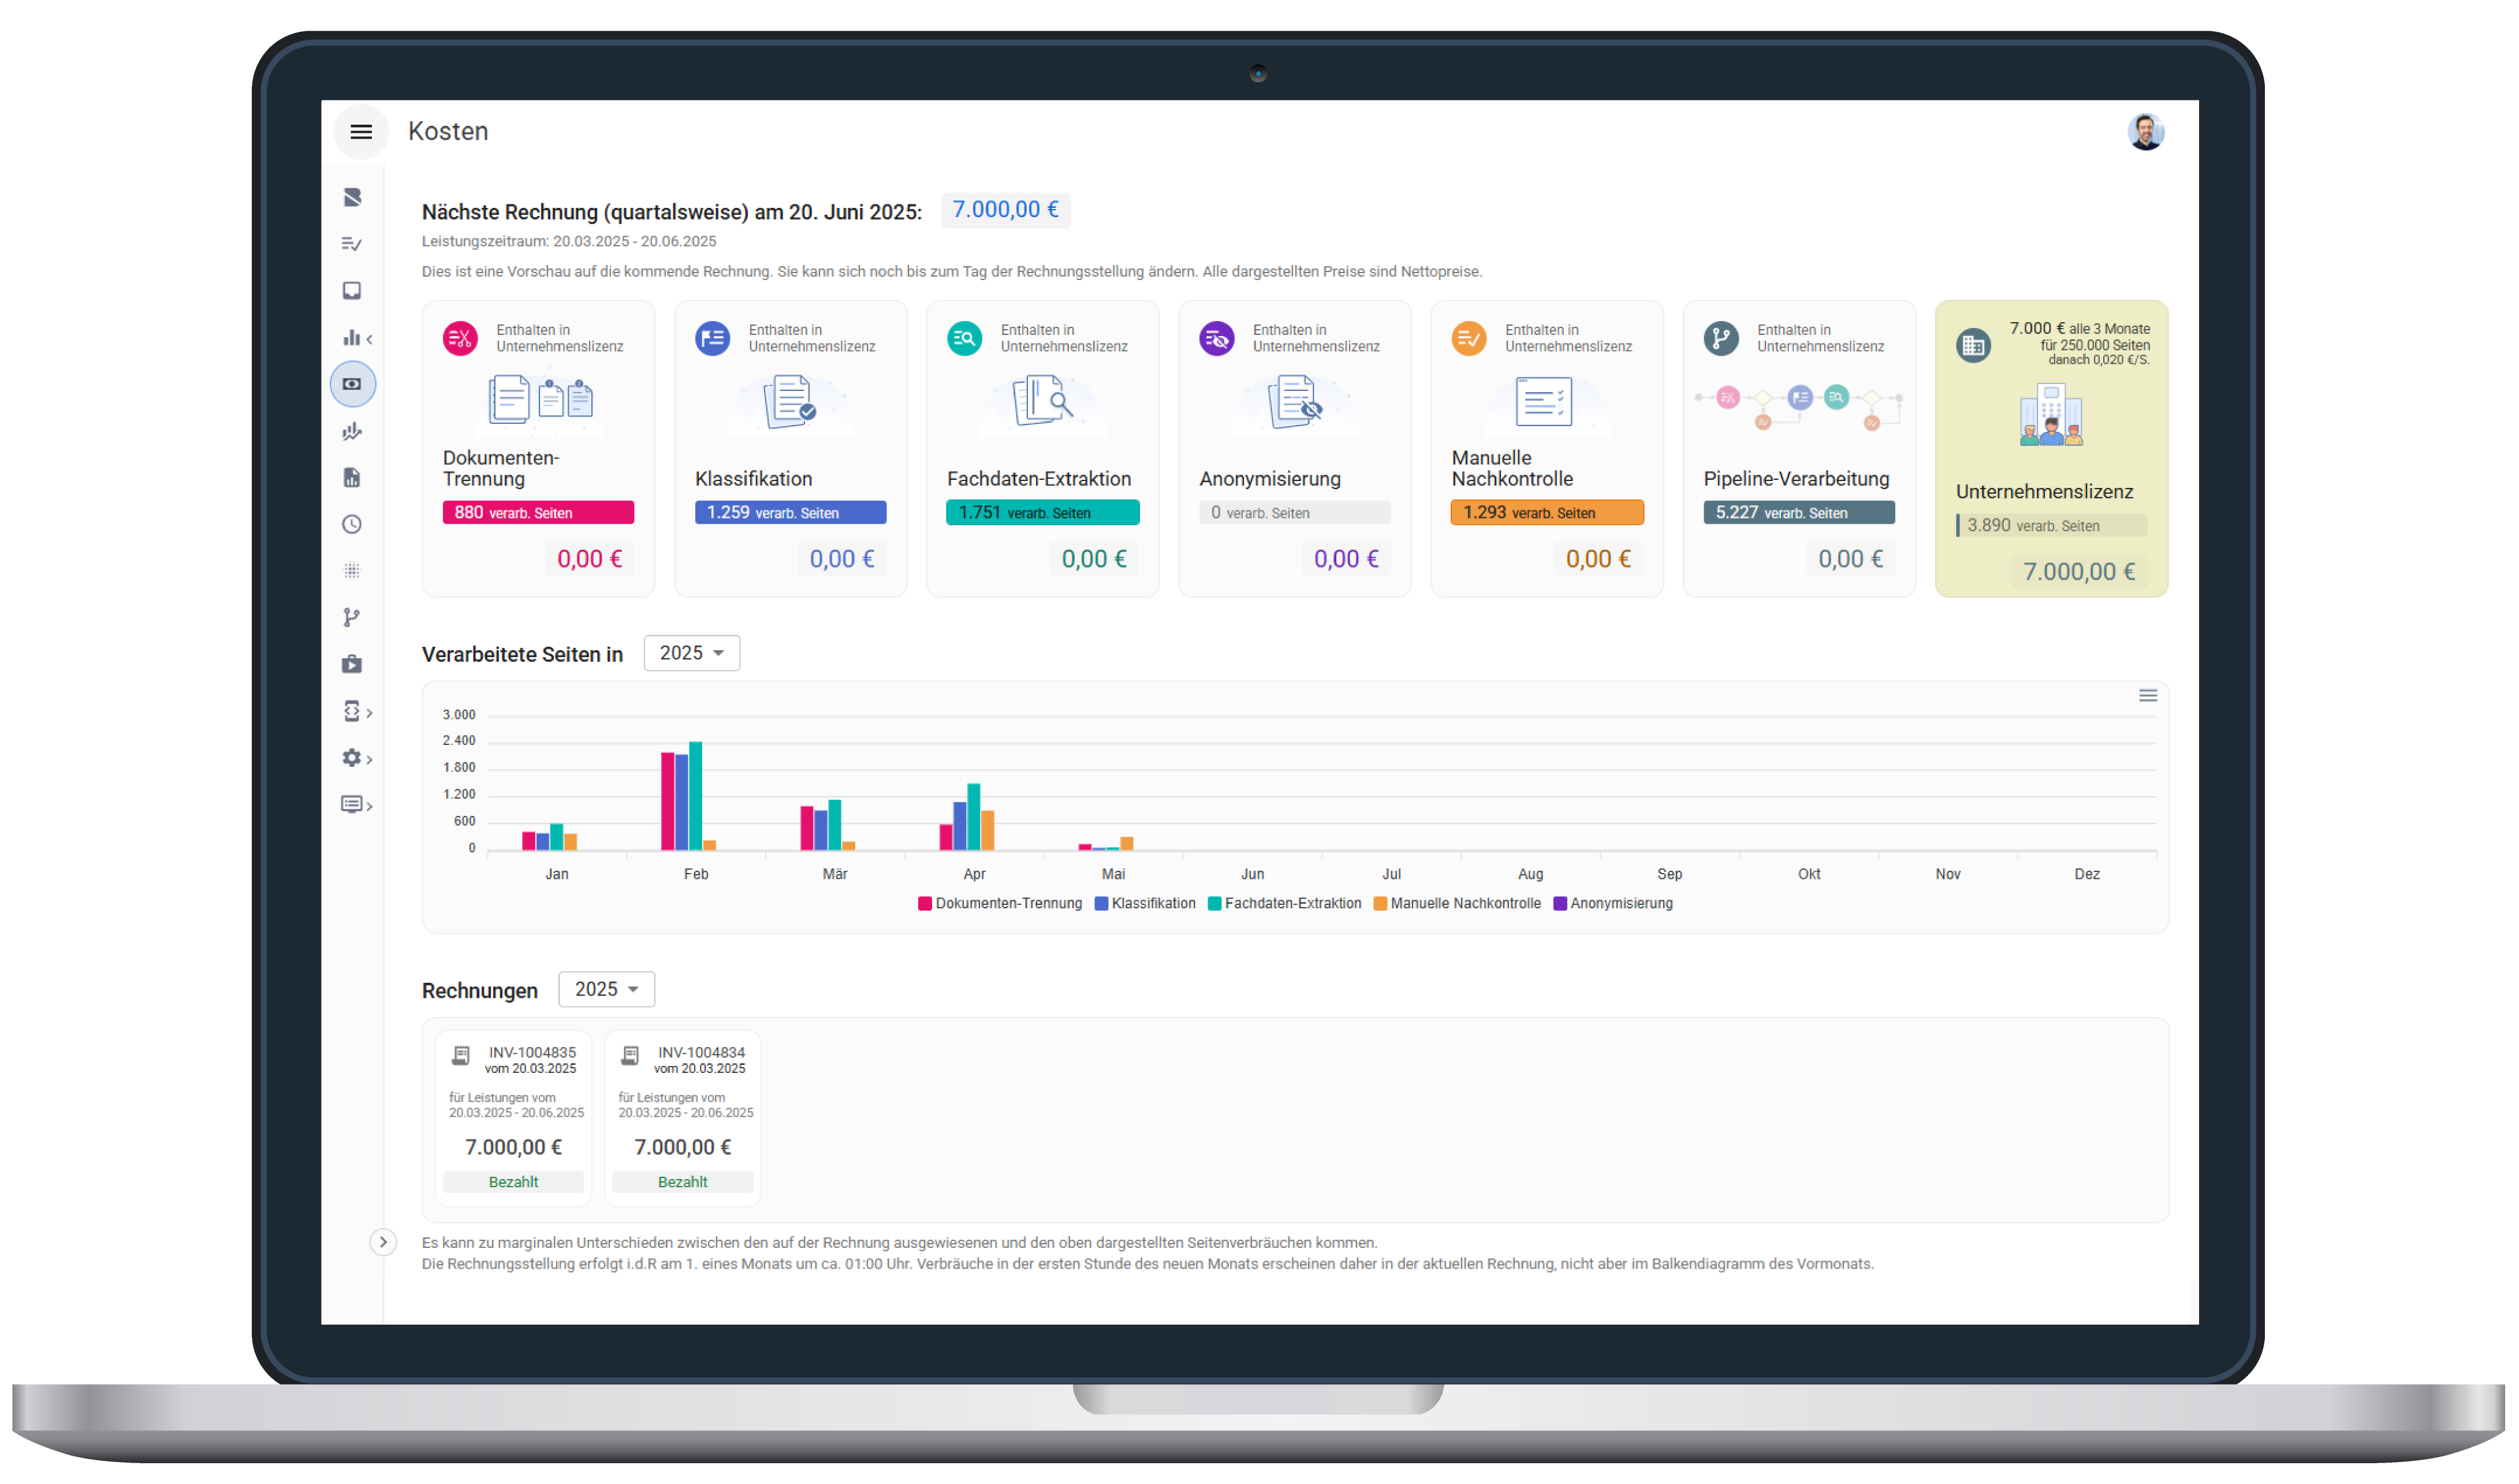
Task: Click the Dokumenten-Trennung scissors icon
Action: (460, 339)
